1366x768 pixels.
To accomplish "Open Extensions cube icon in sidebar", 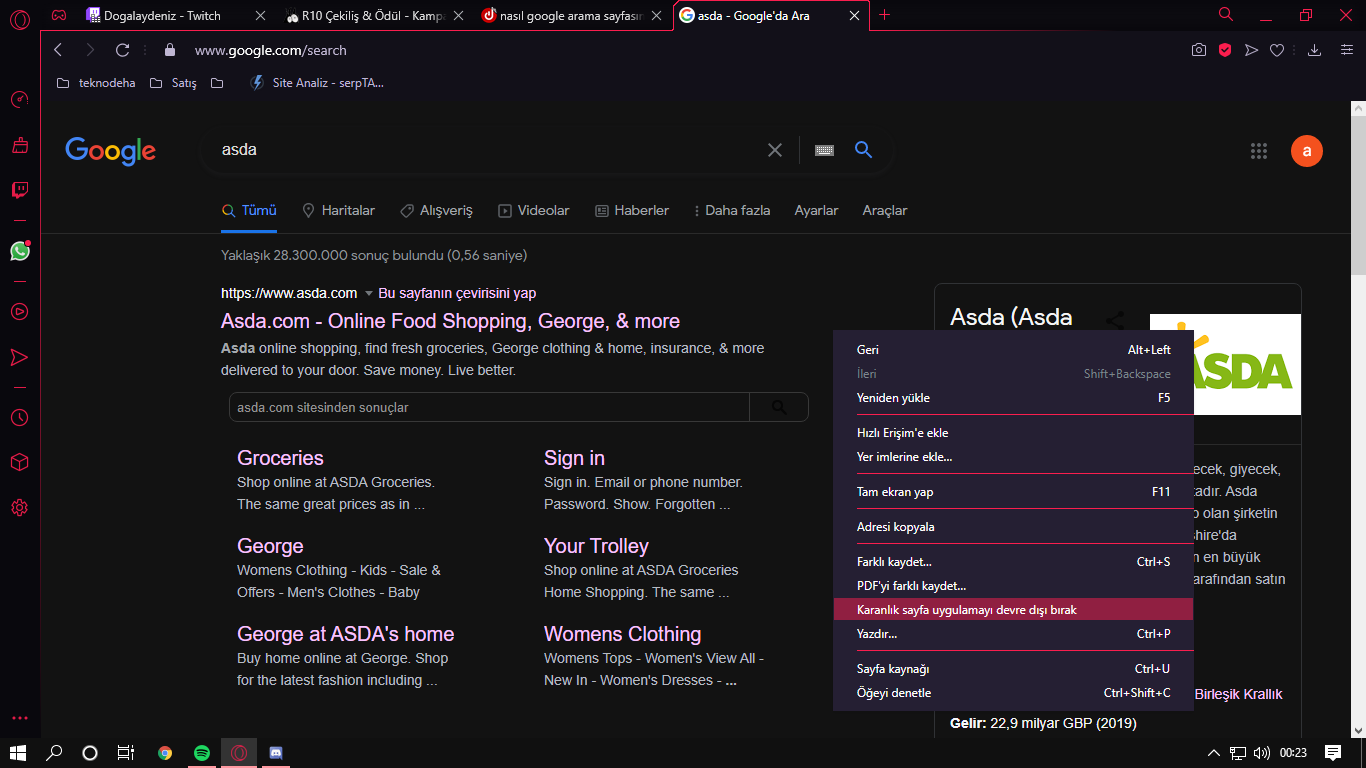I will [19, 462].
